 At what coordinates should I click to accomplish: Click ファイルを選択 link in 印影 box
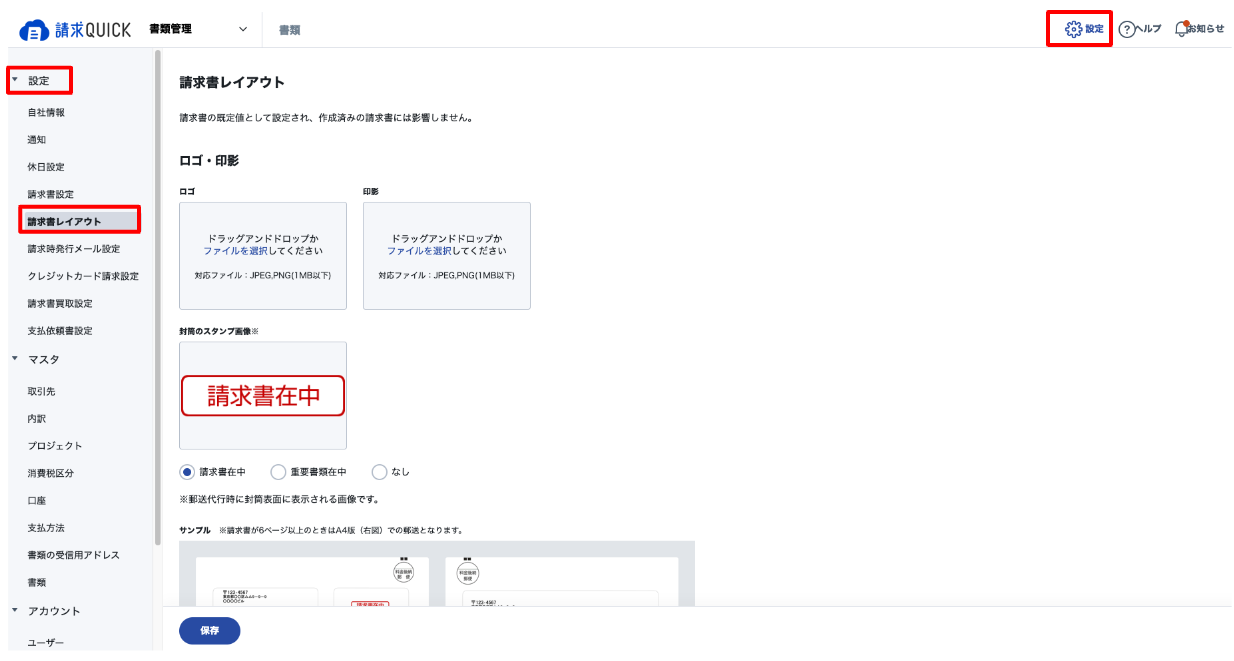420,251
